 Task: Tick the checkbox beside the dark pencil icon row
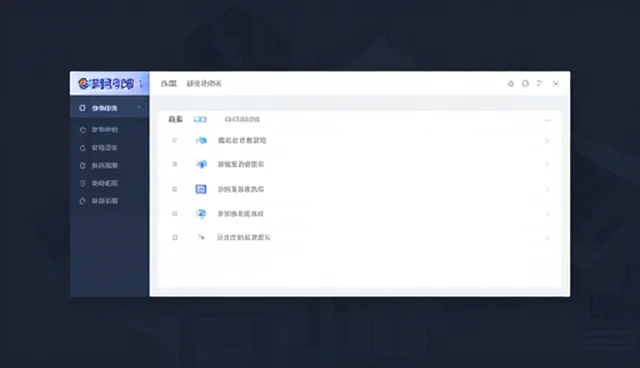point(175,237)
